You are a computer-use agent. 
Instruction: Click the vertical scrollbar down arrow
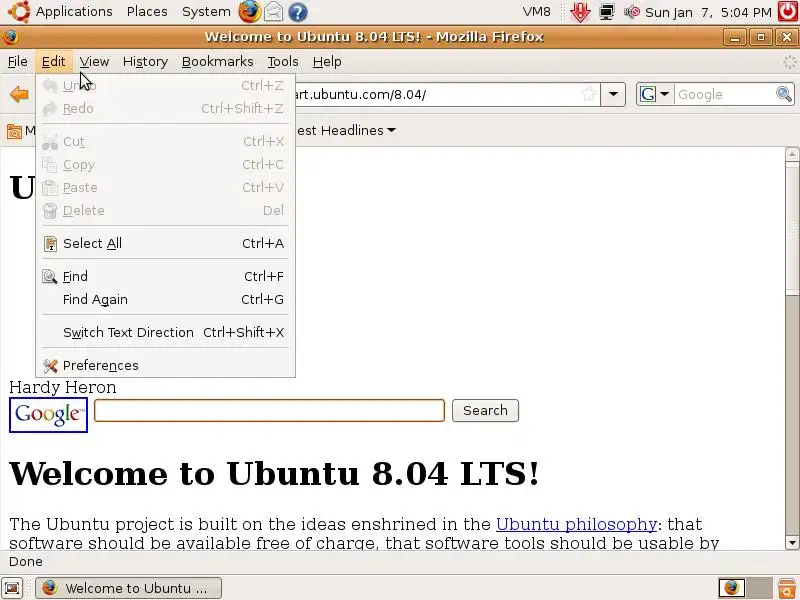pyautogui.click(x=792, y=542)
